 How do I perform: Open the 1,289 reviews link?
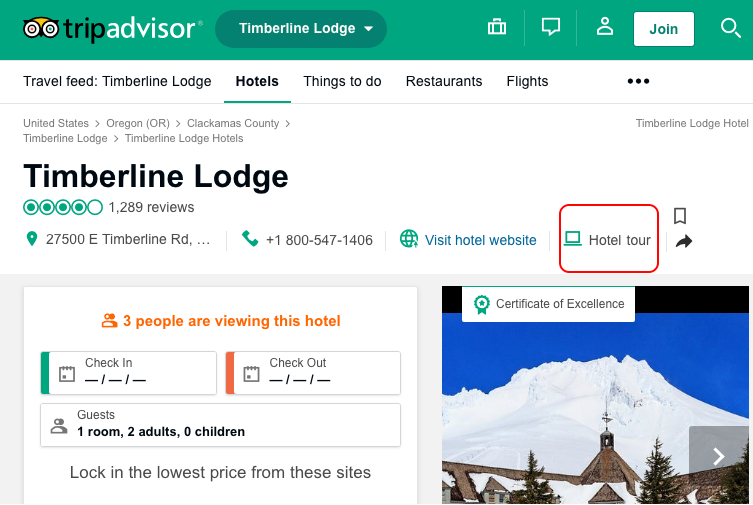tap(151, 207)
